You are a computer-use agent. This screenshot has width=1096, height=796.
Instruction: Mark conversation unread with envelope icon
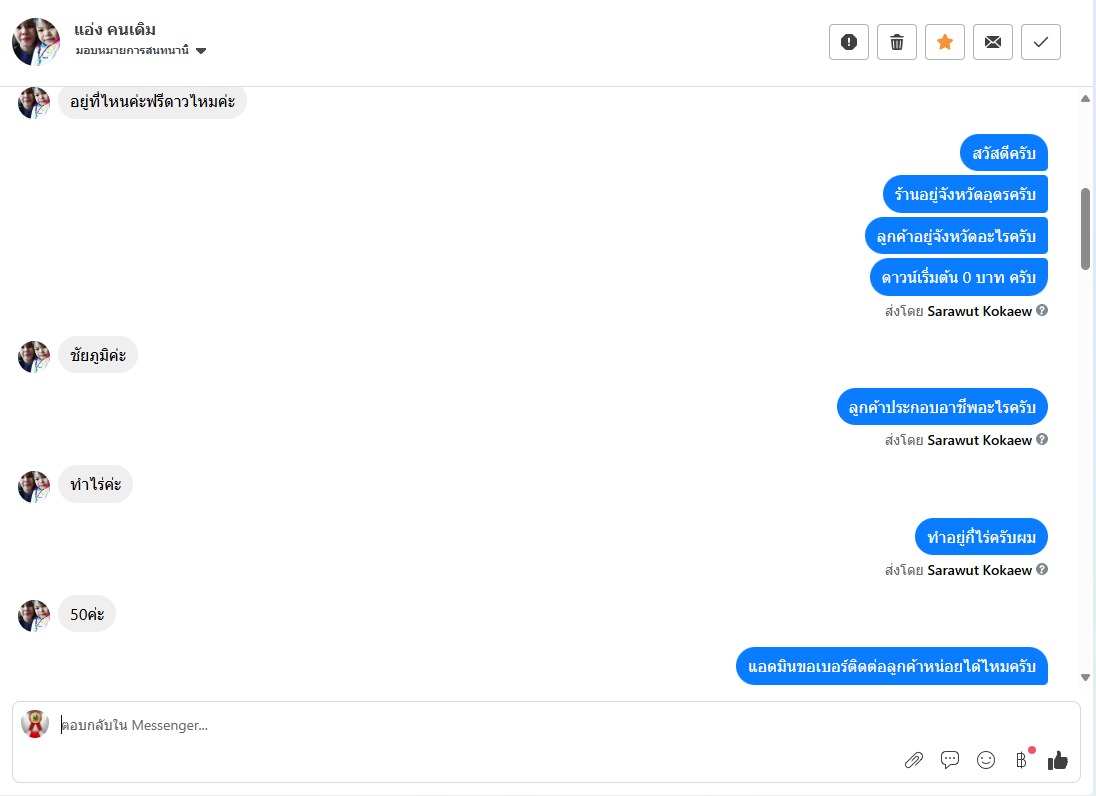pyautogui.click(x=993, y=42)
